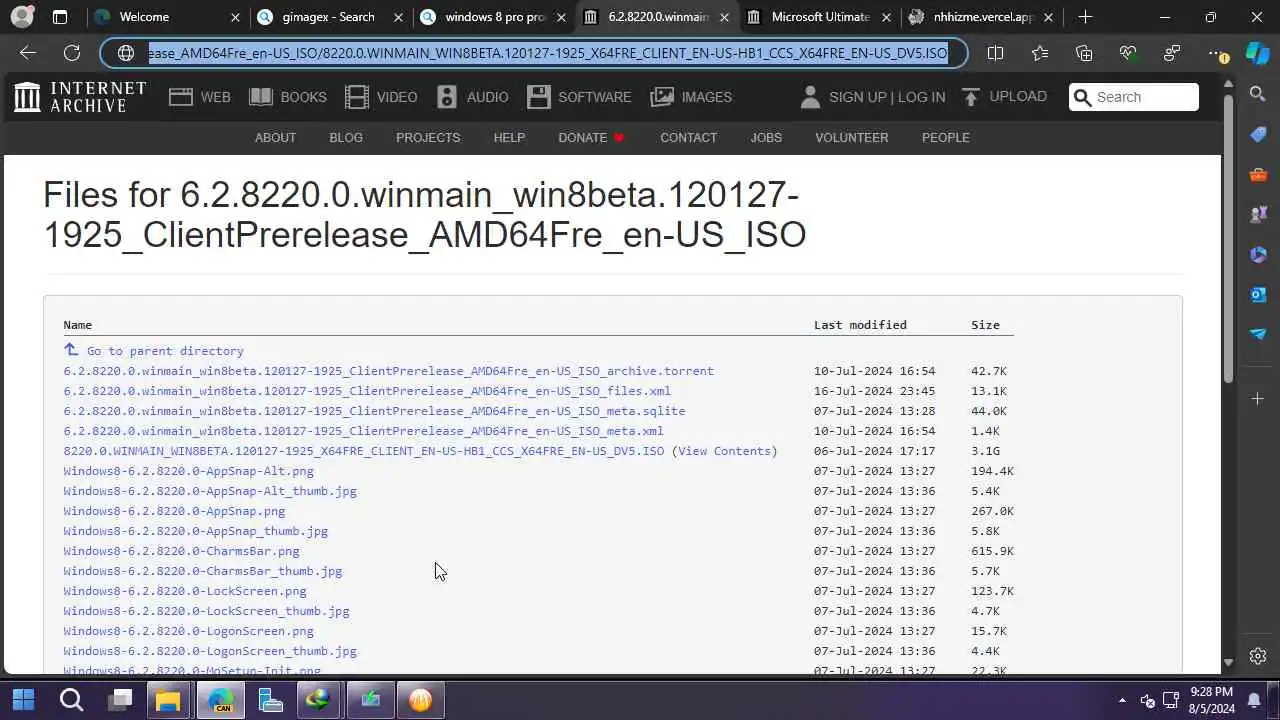Open the Copilot sidebar icon
This screenshot has height=720, width=1280.
click(1258, 53)
